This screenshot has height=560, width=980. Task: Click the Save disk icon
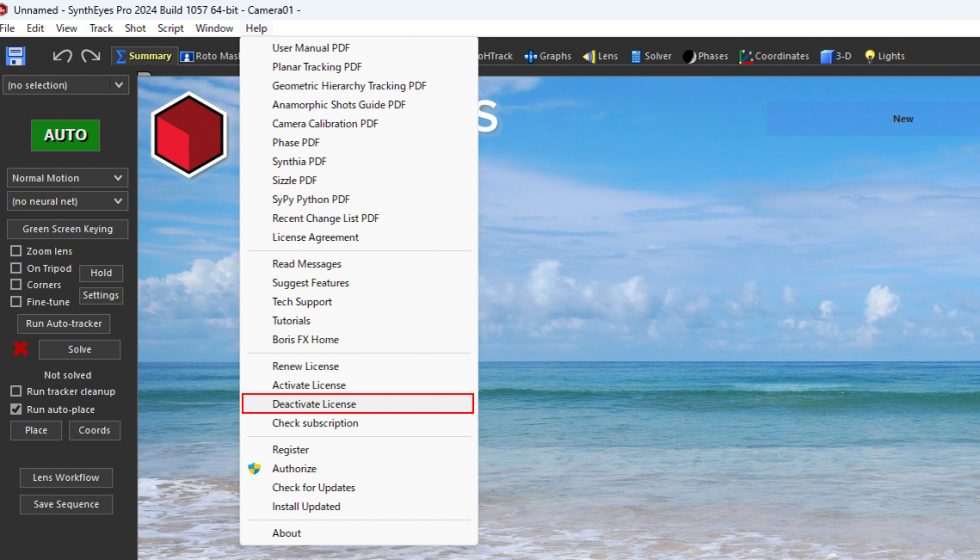point(16,56)
